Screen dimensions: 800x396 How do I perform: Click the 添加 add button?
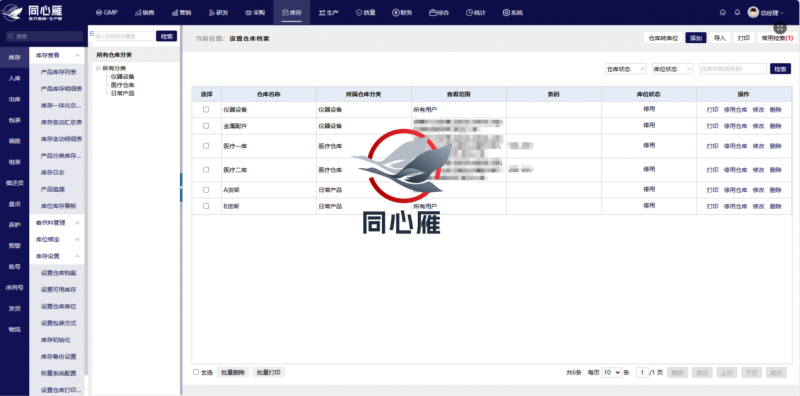point(696,38)
